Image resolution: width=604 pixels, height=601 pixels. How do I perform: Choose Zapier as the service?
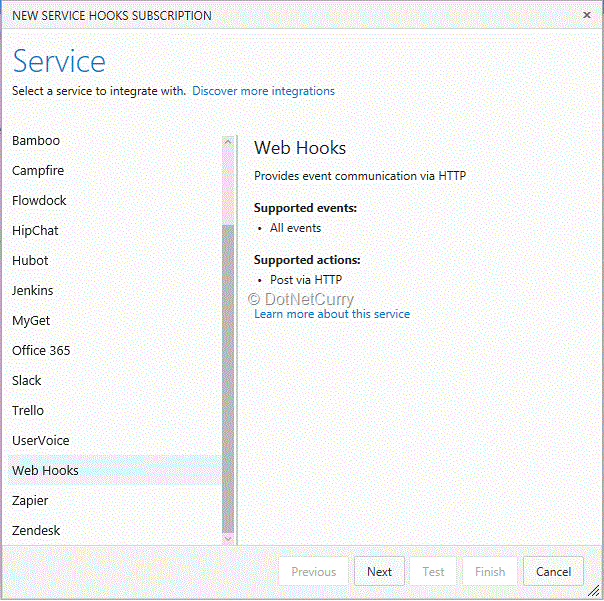click(115, 500)
